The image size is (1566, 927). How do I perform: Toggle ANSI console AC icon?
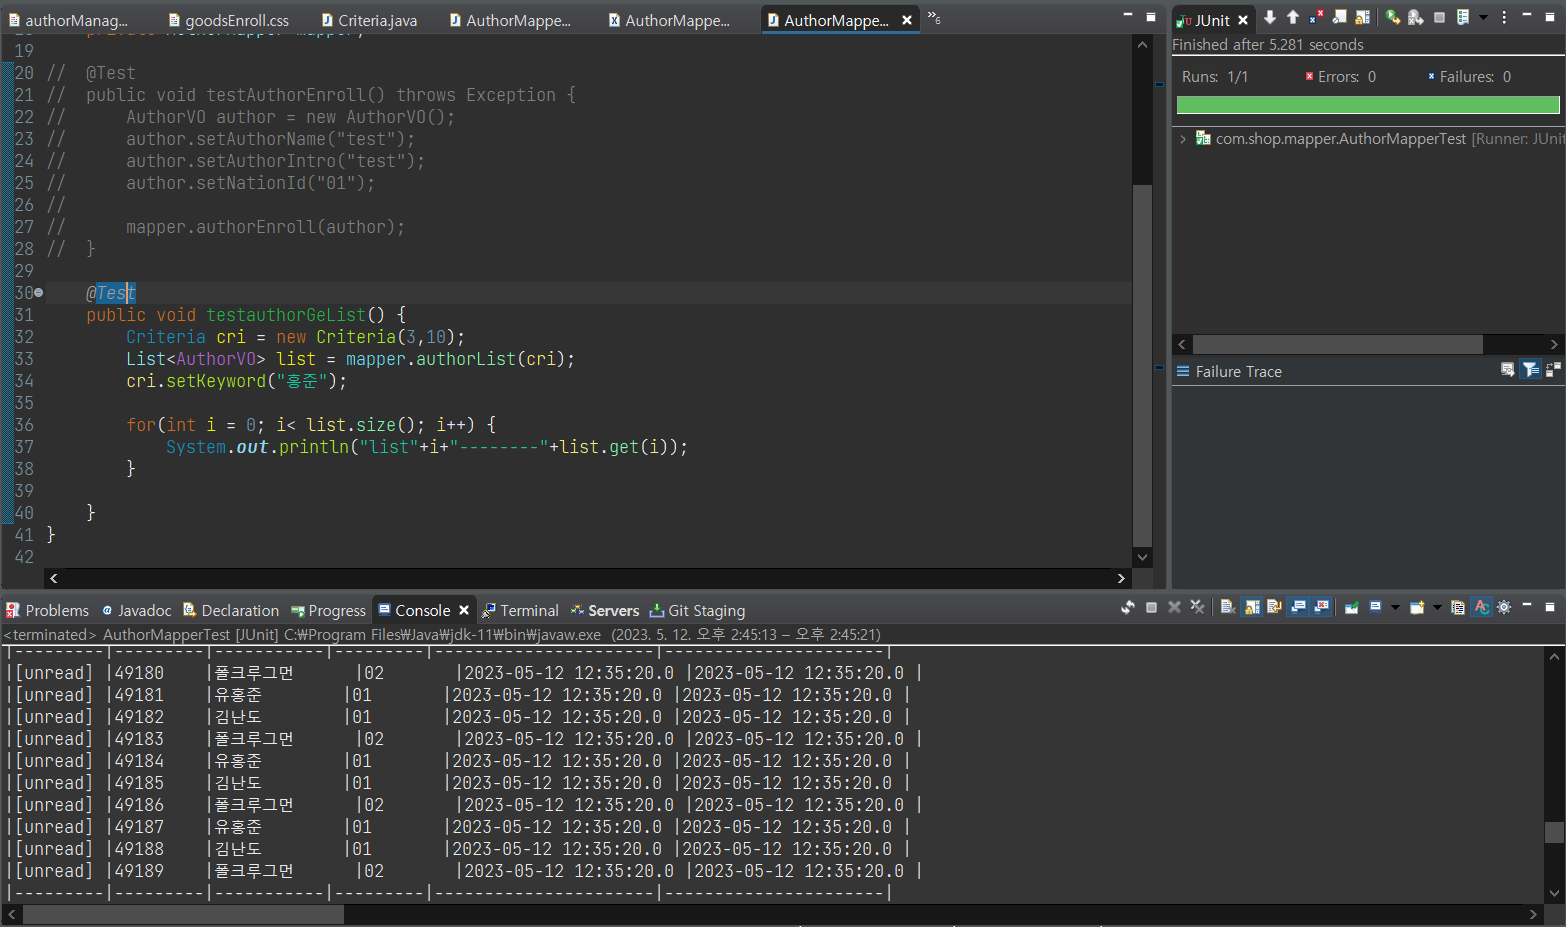1481,607
